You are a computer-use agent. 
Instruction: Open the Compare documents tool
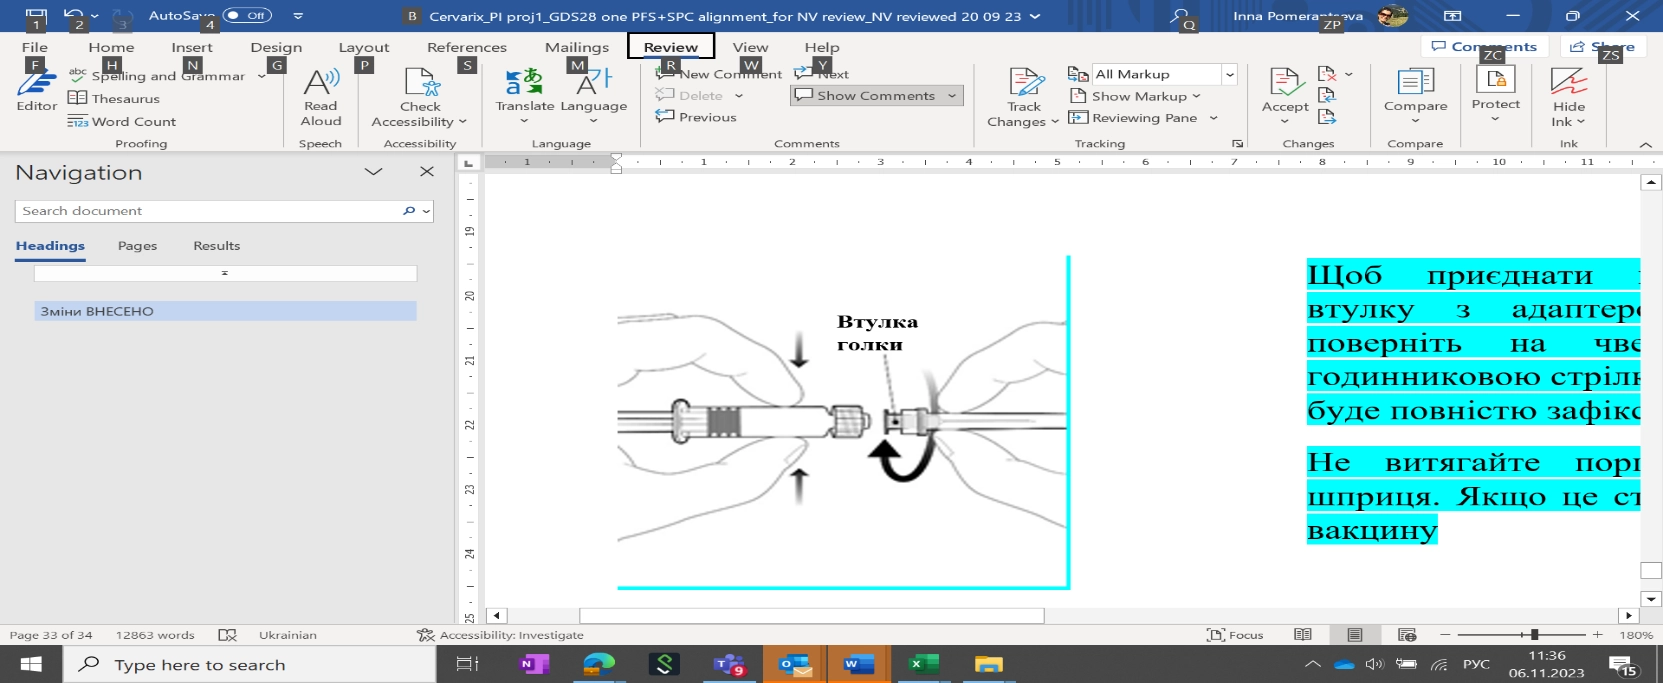point(1414,84)
